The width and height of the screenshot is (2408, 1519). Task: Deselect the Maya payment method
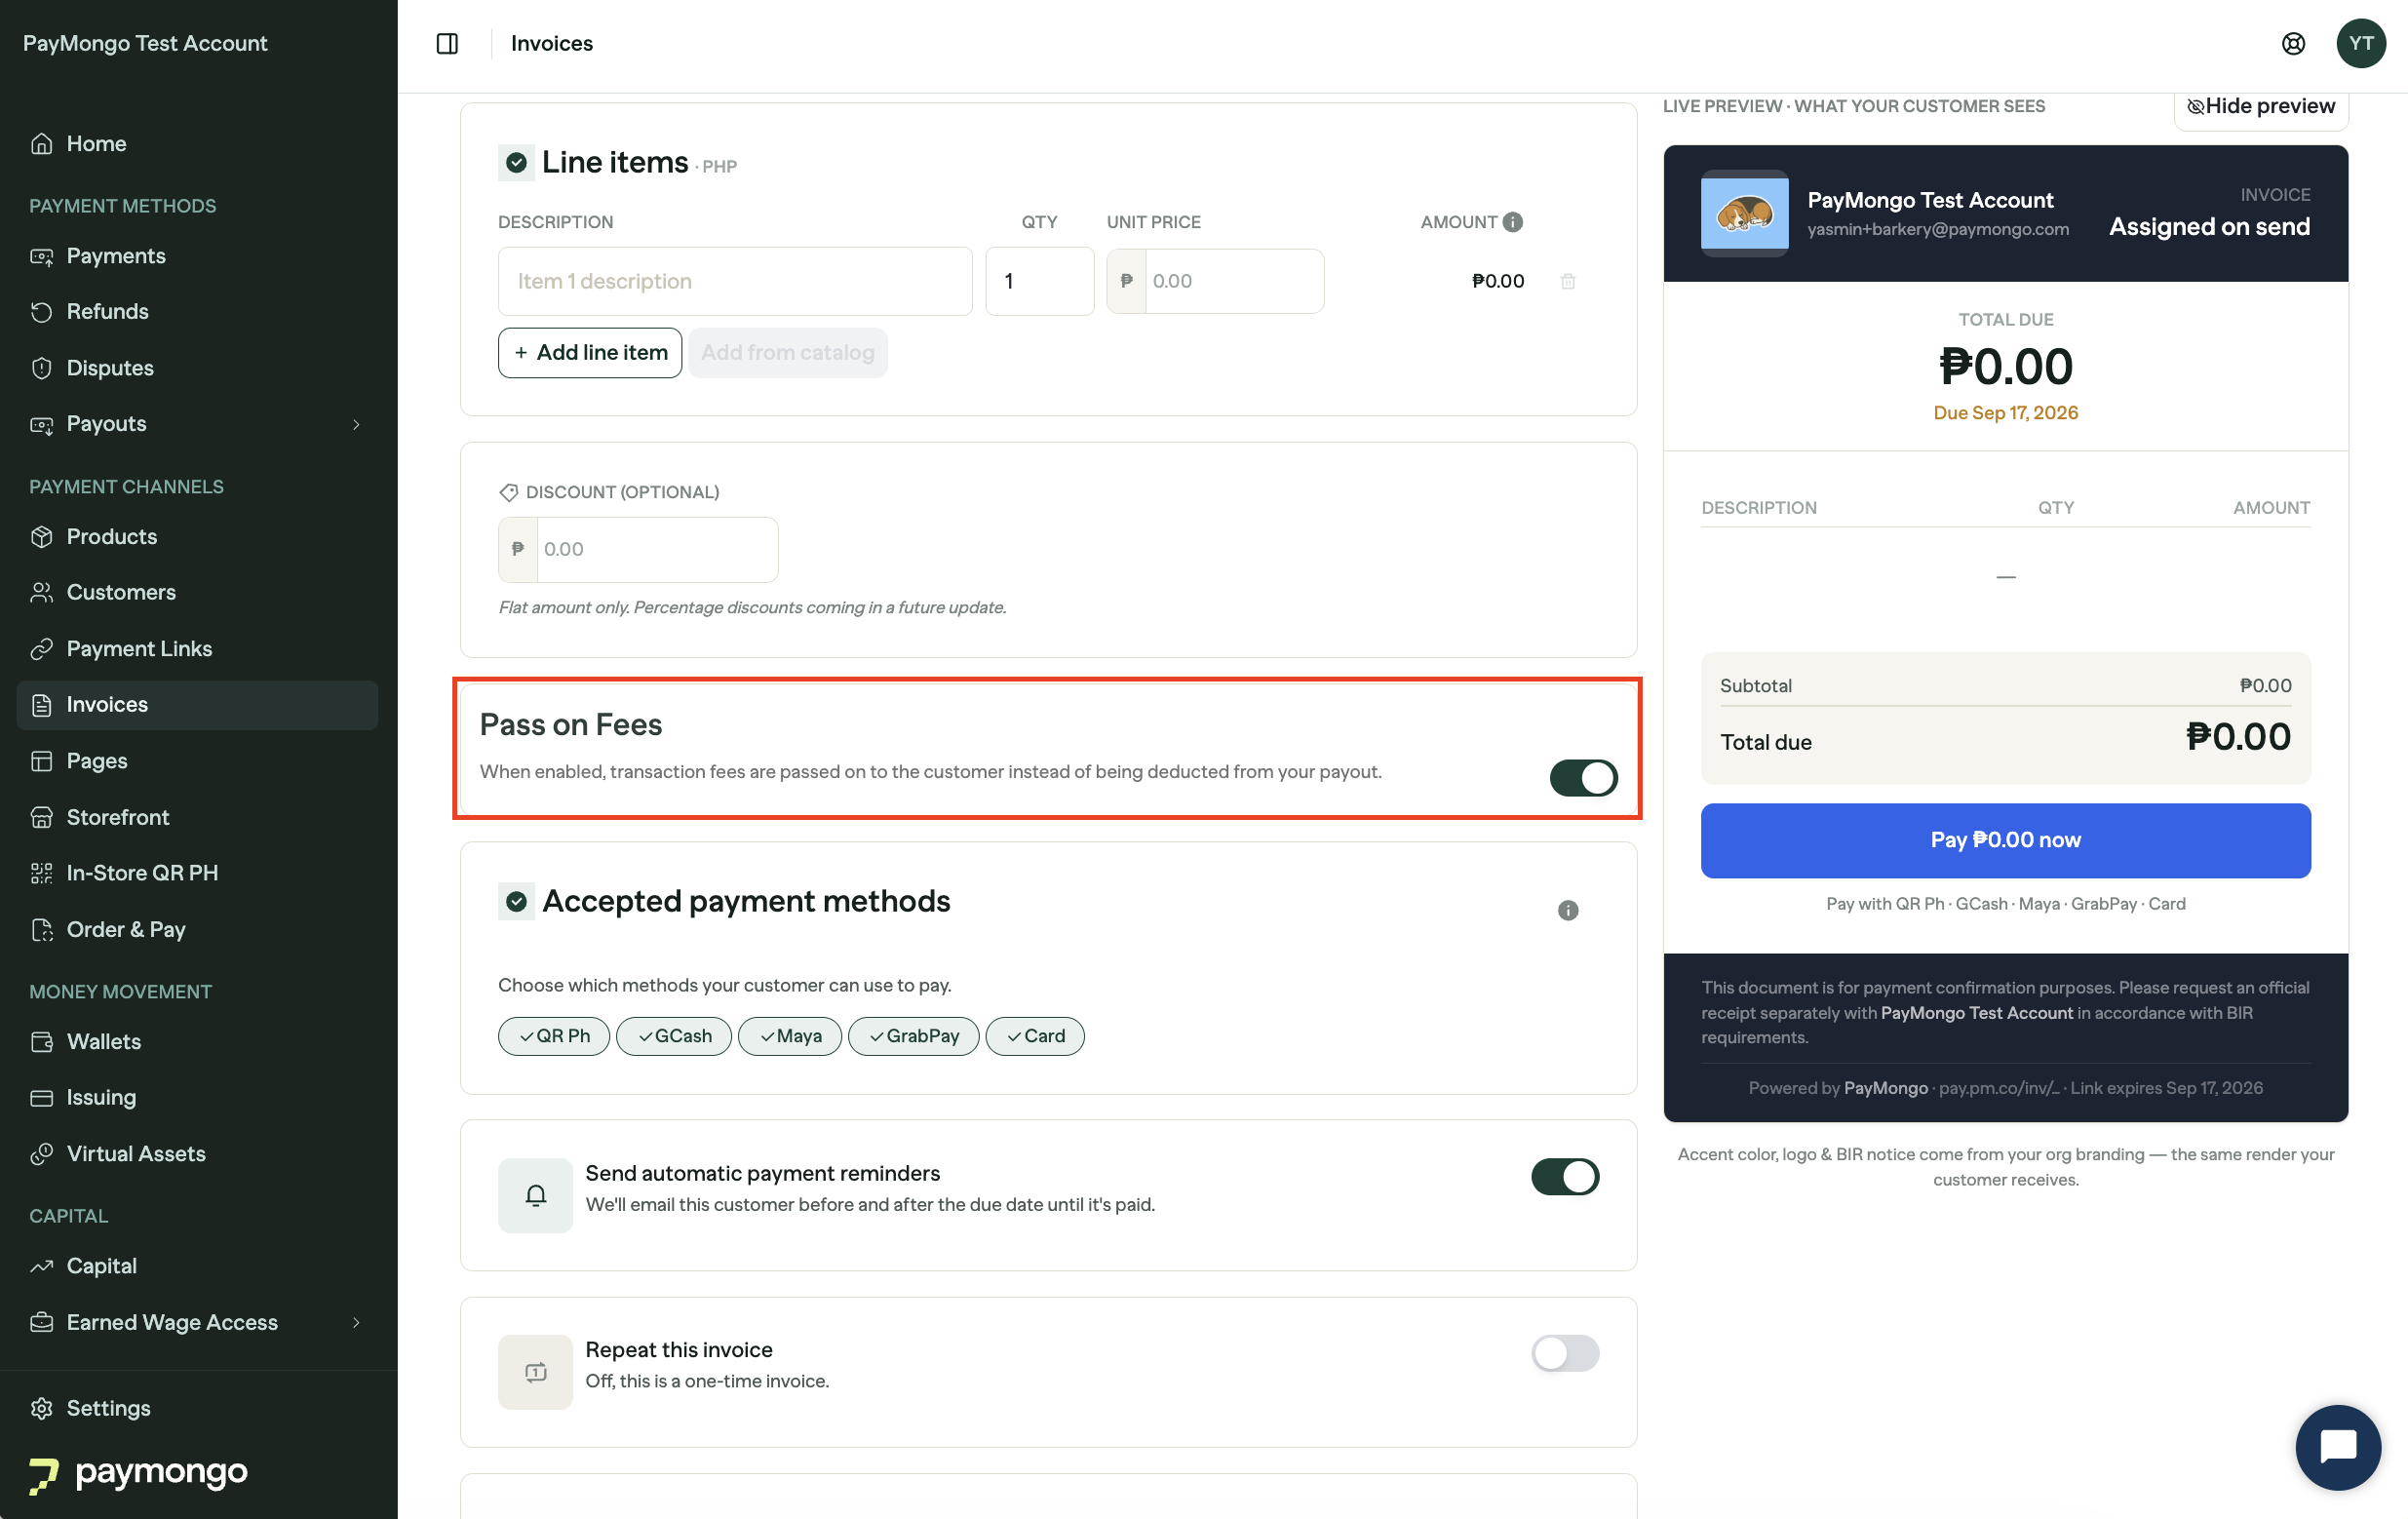(x=790, y=1036)
